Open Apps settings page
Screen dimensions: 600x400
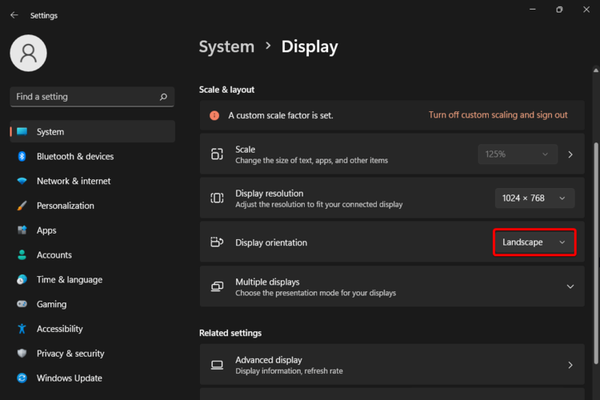pyautogui.click(x=93, y=230)
